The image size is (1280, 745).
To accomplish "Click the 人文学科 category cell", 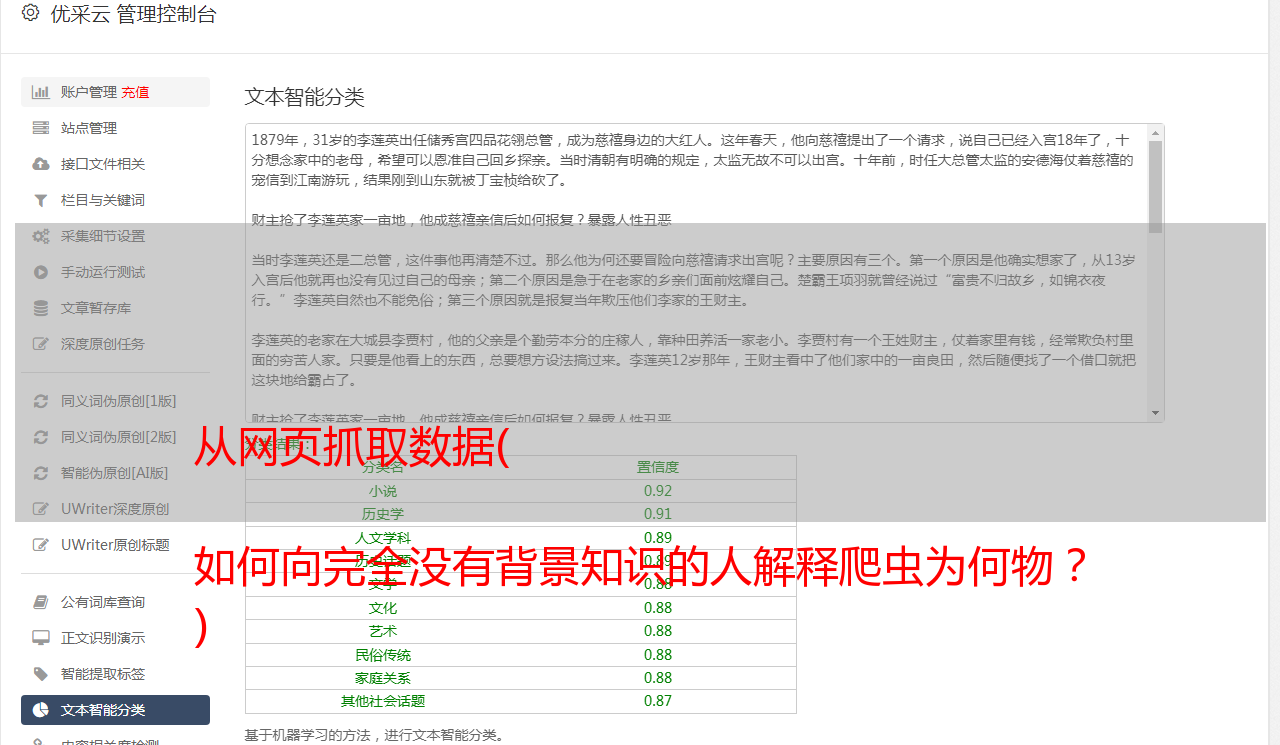I will [383, 538].
